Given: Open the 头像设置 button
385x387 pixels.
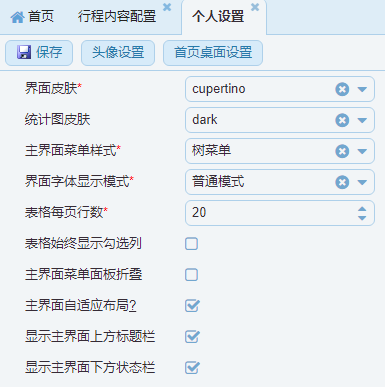Looking at the screenshot, I should click(x=118, y=53).
